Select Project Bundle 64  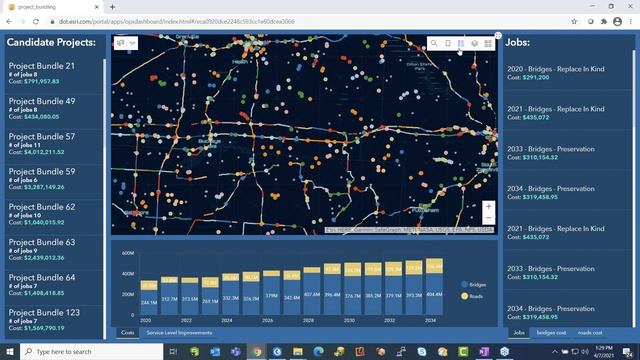pos(53,285)
